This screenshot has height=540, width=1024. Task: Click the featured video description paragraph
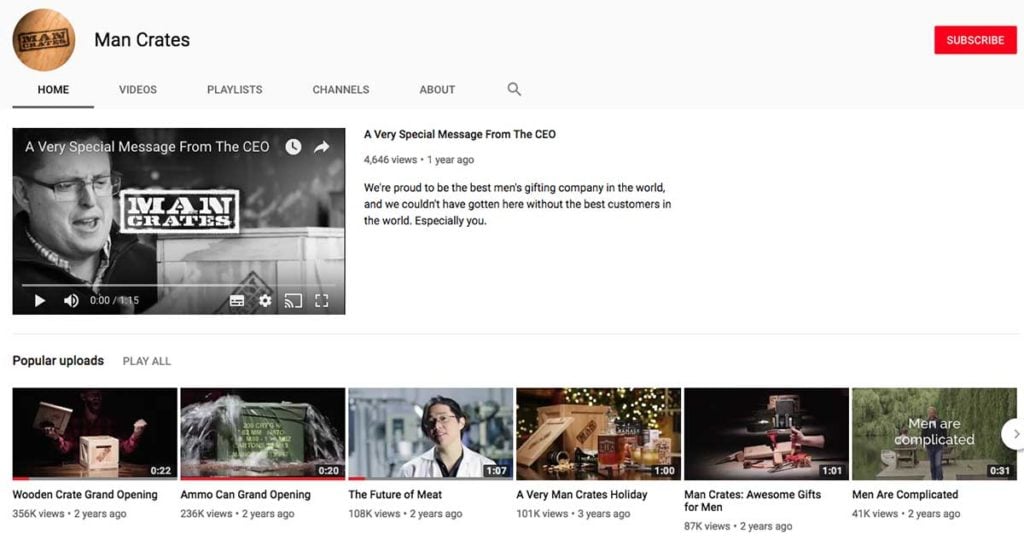click(x=517, y=204)
